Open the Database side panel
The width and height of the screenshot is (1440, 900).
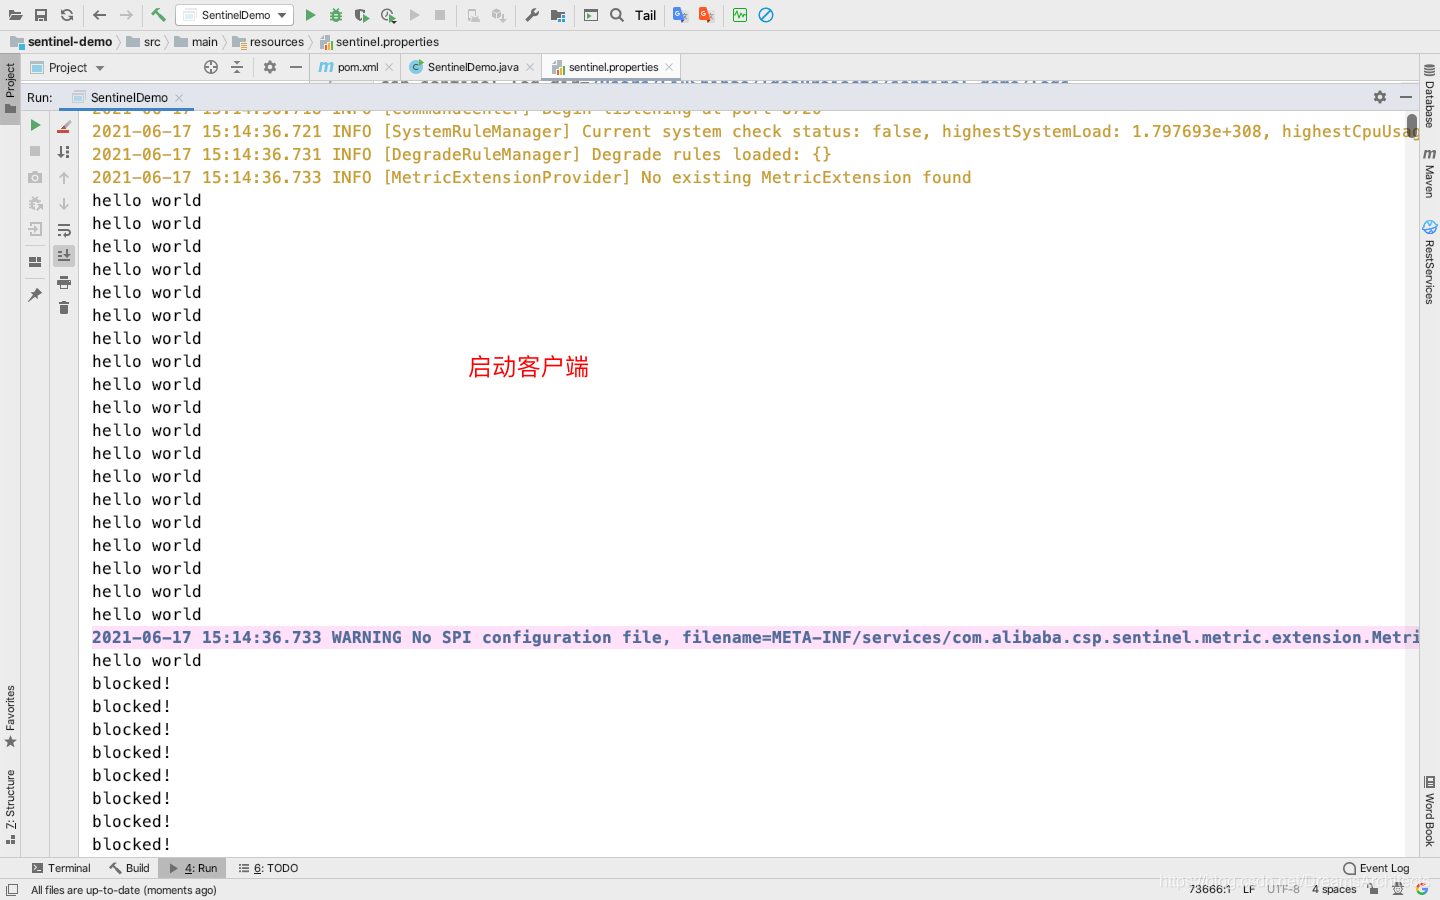[x=1429, y=96]
